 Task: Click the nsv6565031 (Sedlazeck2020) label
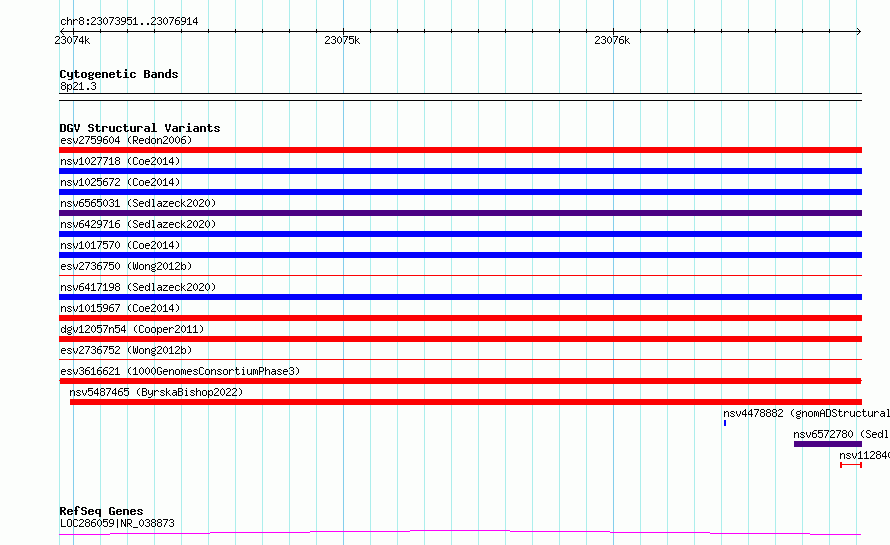tap(138, 203)
